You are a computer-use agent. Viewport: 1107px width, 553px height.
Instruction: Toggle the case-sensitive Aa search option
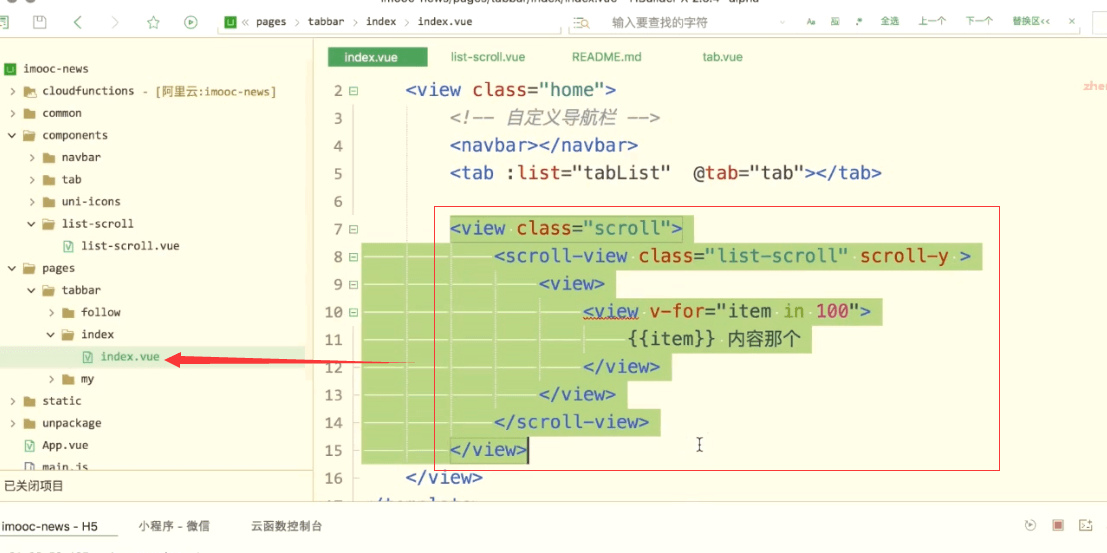tap(811, 22)
